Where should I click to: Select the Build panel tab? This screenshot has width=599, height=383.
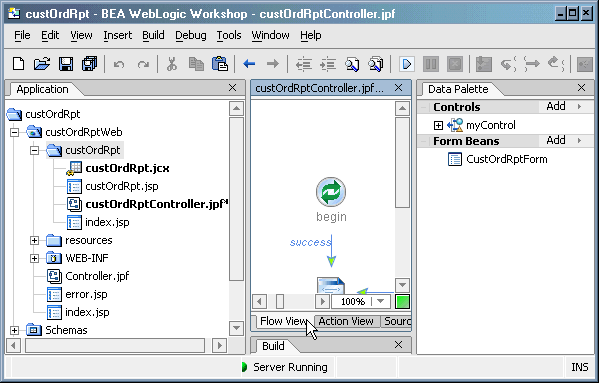click(x=273, y=346)
